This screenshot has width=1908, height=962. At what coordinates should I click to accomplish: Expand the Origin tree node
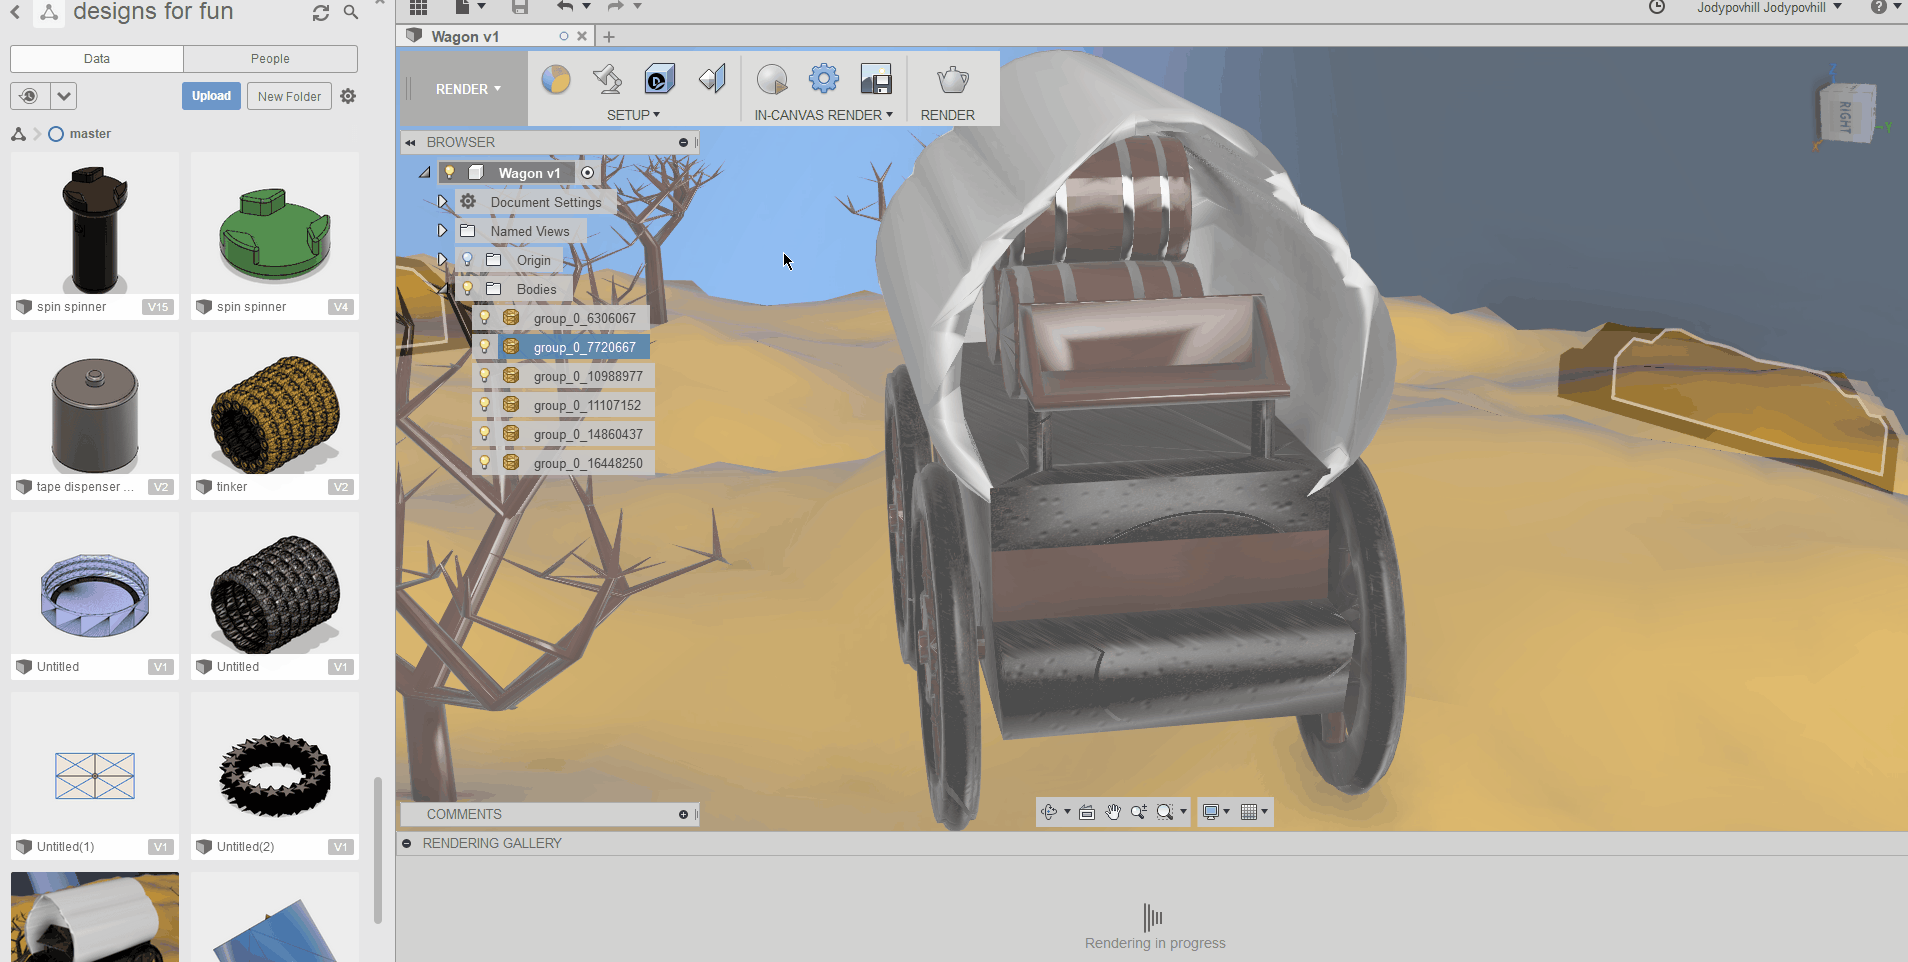(x=442, y=259)
